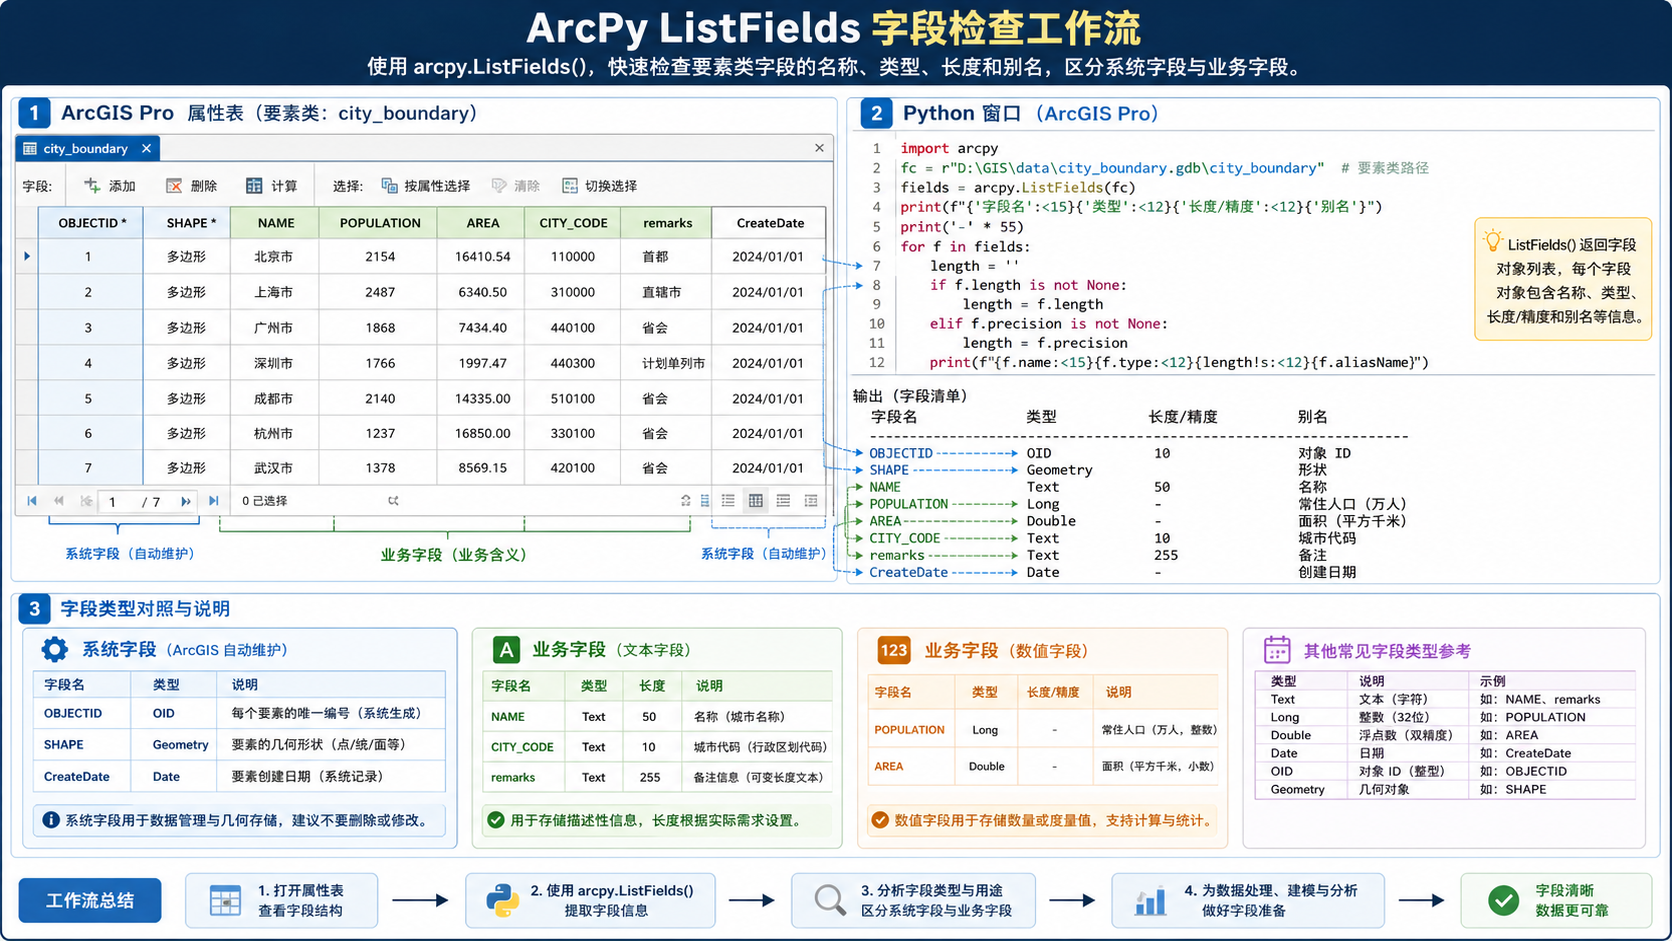Close the attribute table panel
This screenshot has width=1672, height=941.
coord(819,148)
